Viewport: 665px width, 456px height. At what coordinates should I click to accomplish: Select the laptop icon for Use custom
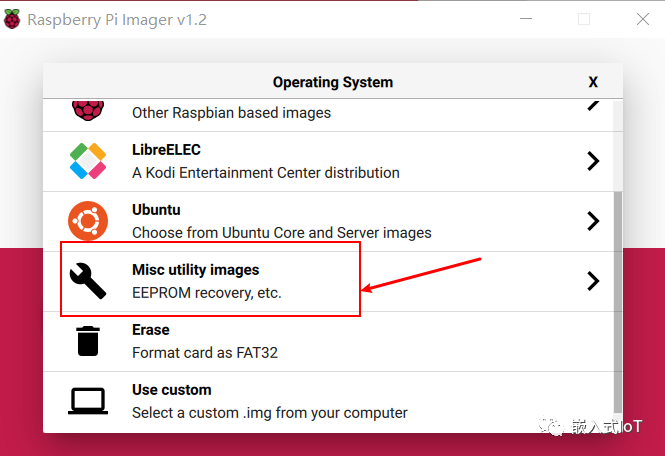(x=88, y=401)
